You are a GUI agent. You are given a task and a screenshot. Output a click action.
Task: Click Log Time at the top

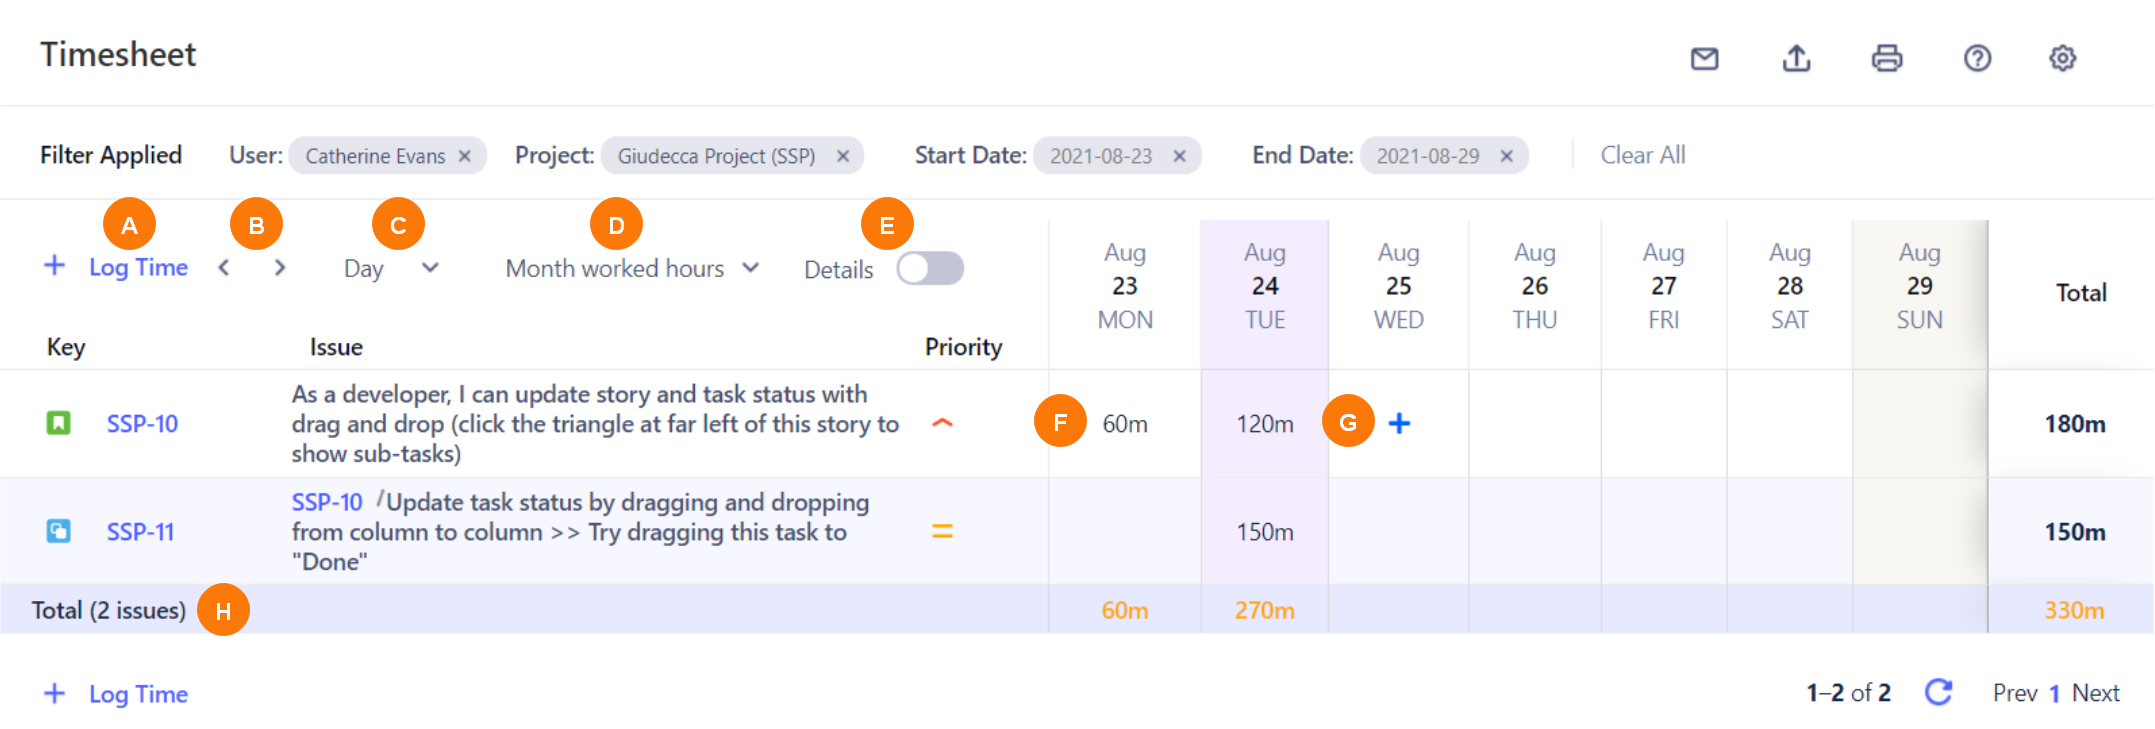point(138,267)
